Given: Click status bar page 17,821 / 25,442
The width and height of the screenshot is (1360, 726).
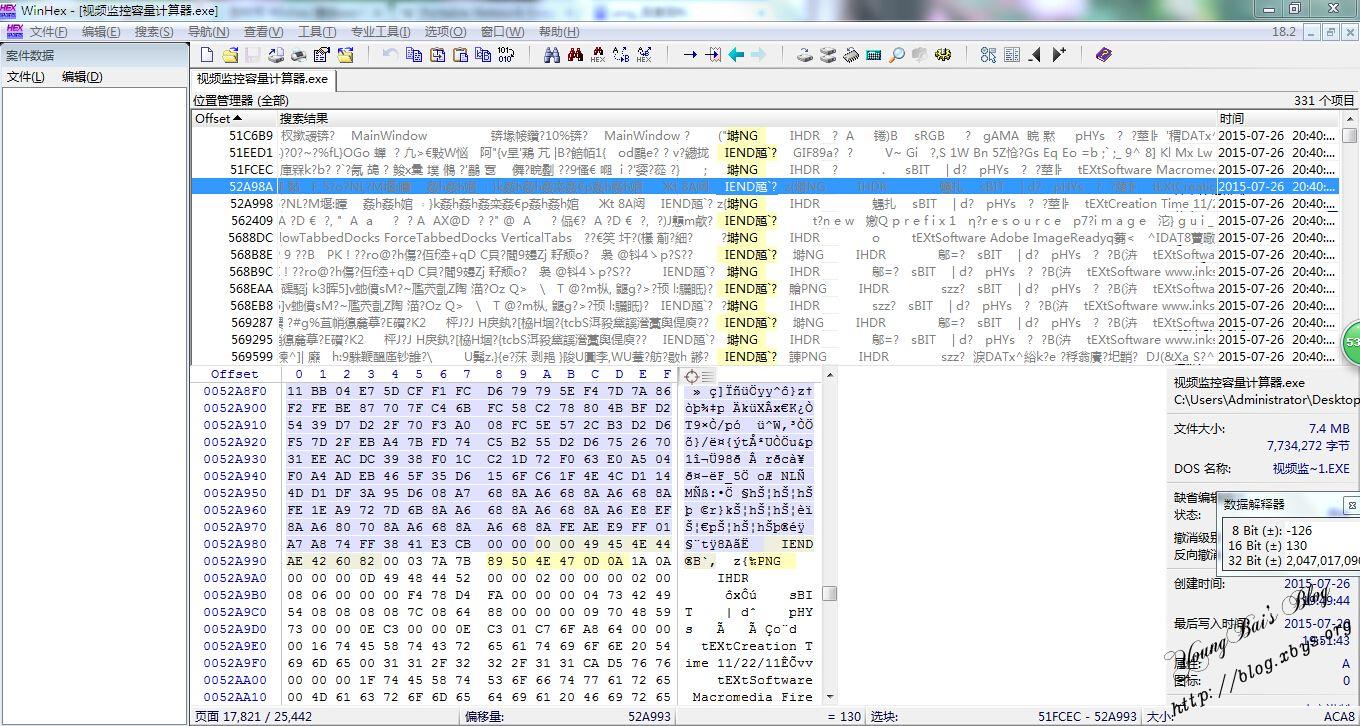Looking at the screenshot, I should point(254,716).
